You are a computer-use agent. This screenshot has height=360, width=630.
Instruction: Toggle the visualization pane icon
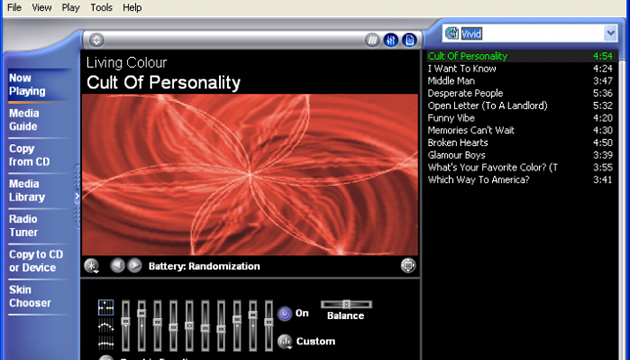tap(372, 40)
